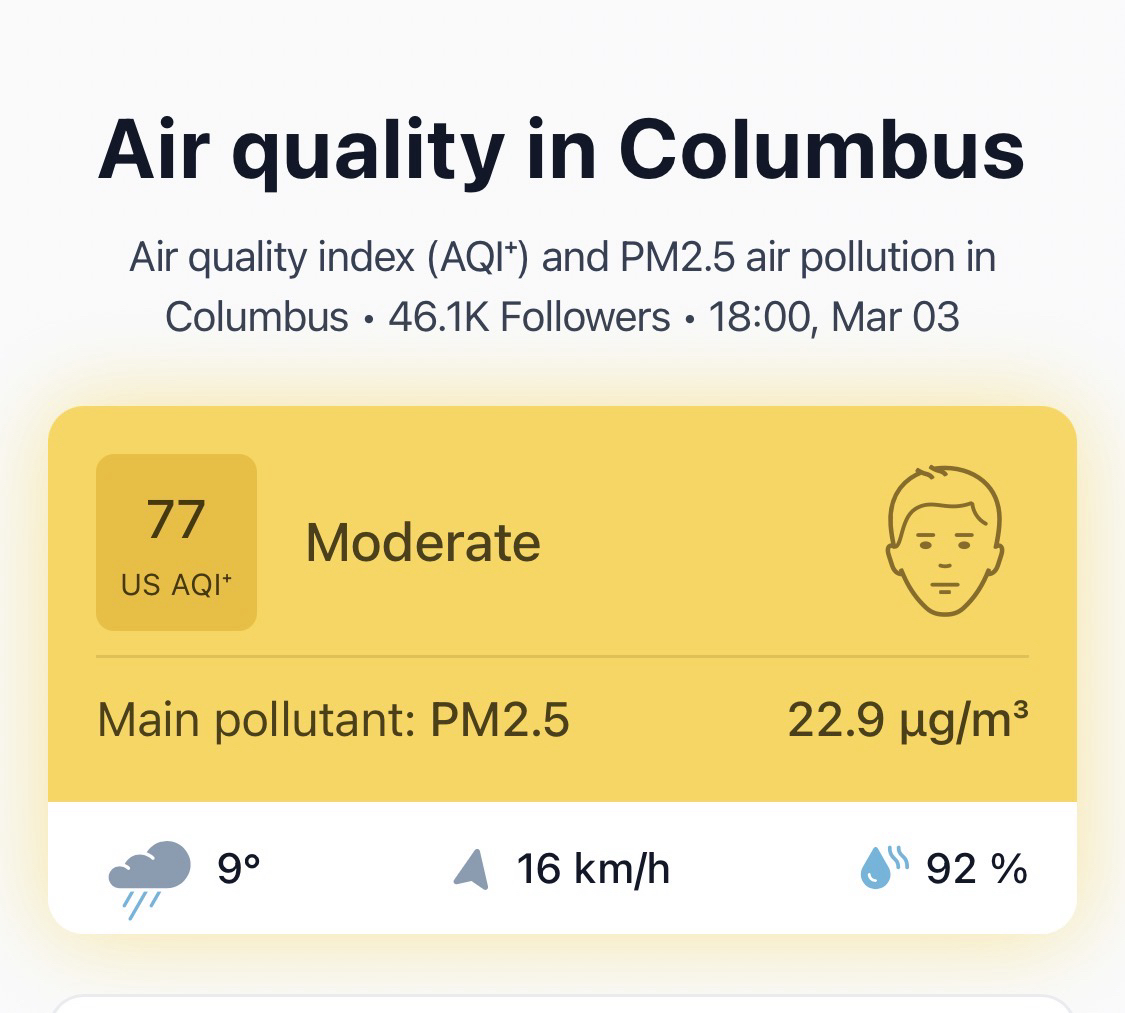1125x1013 pixels.
Task: Tap the neutral face icon
Action: (944, 541)
